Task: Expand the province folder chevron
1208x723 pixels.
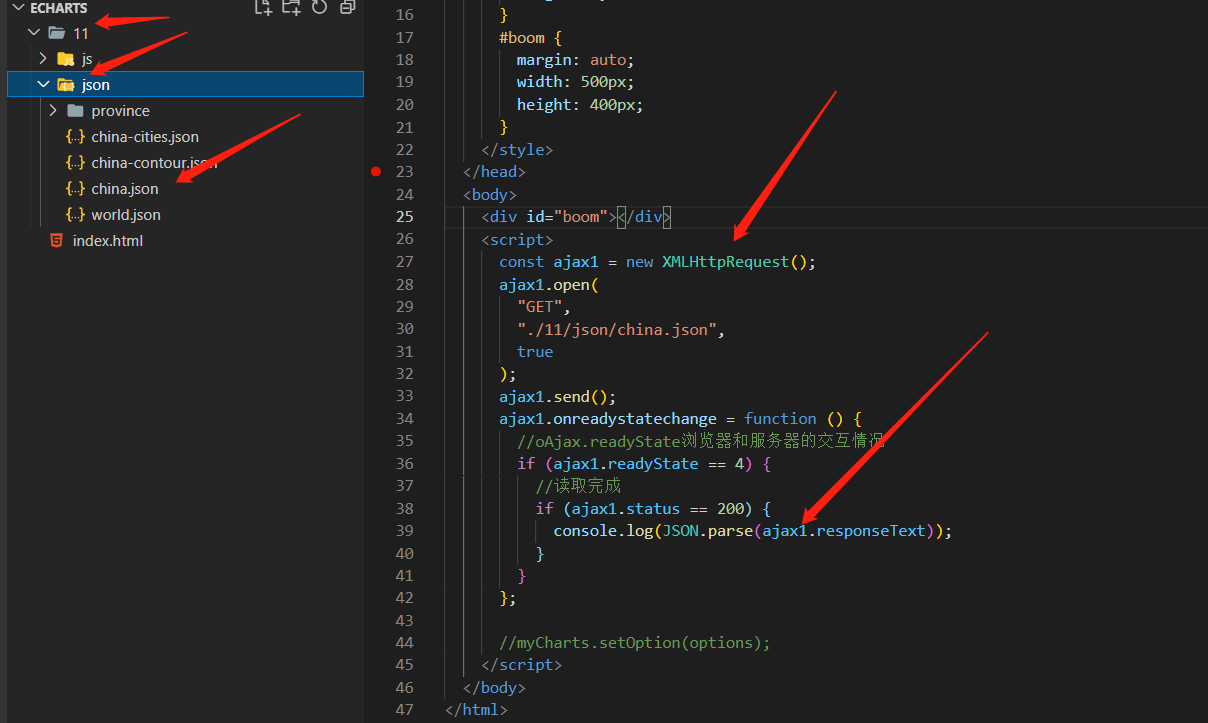Action: tap(52, 111)
